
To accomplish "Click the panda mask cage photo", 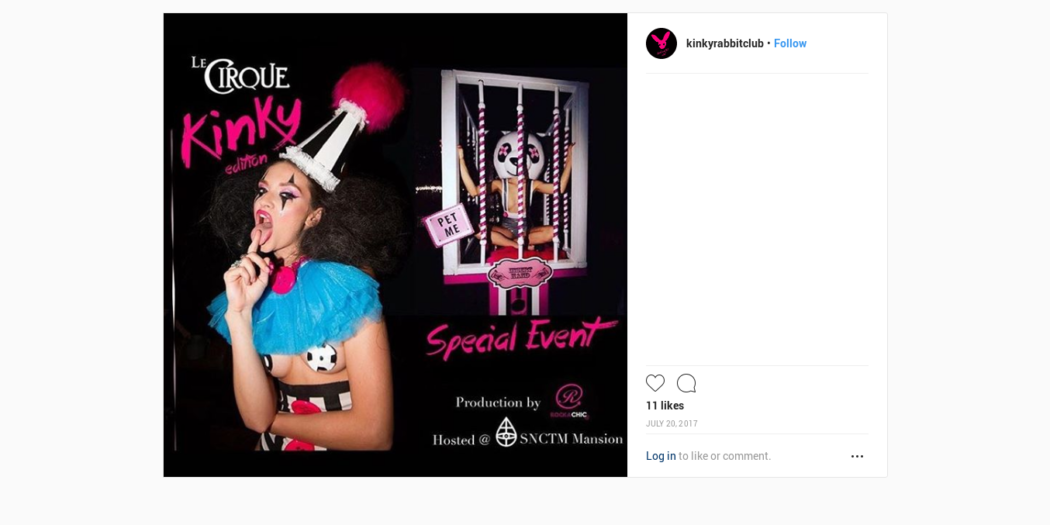I will click(519, 191).
